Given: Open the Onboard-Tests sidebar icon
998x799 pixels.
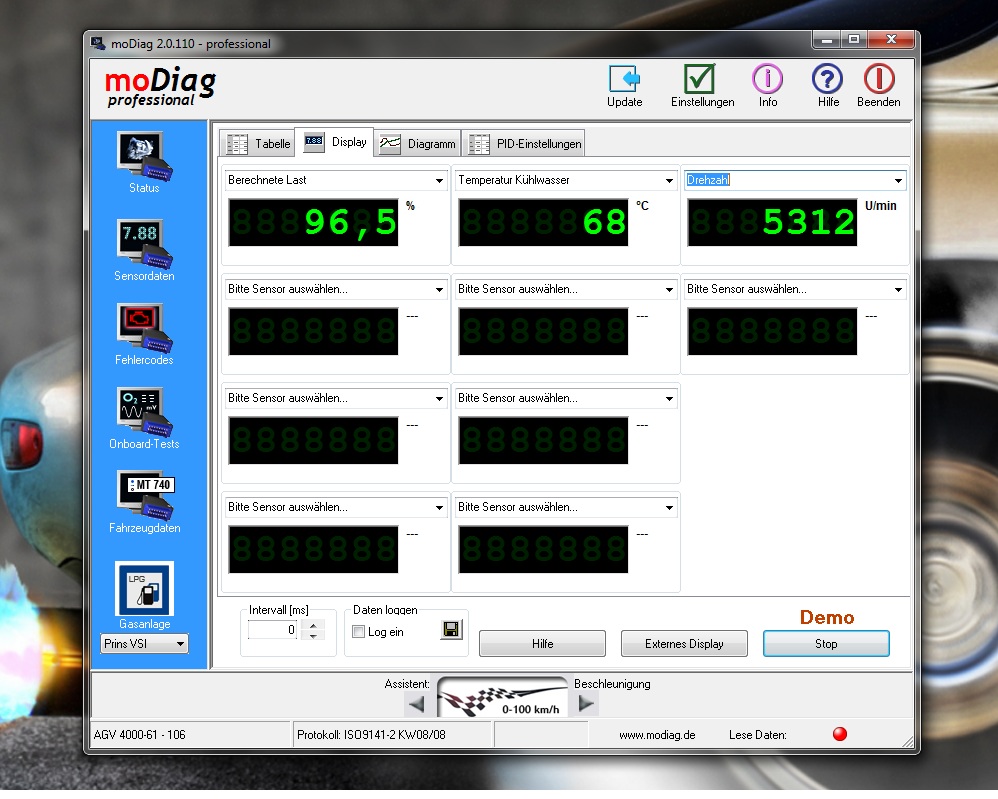Looking at the screenshot, I should pos(142,410).
